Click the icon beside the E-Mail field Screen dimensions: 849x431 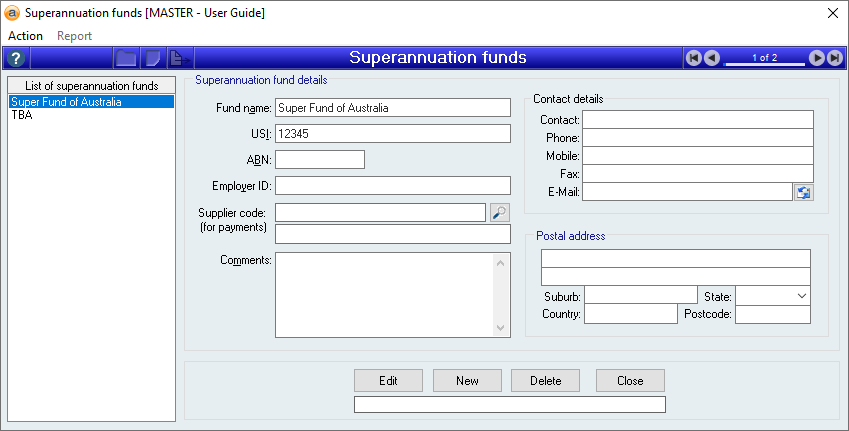click(x=803, y=192)
